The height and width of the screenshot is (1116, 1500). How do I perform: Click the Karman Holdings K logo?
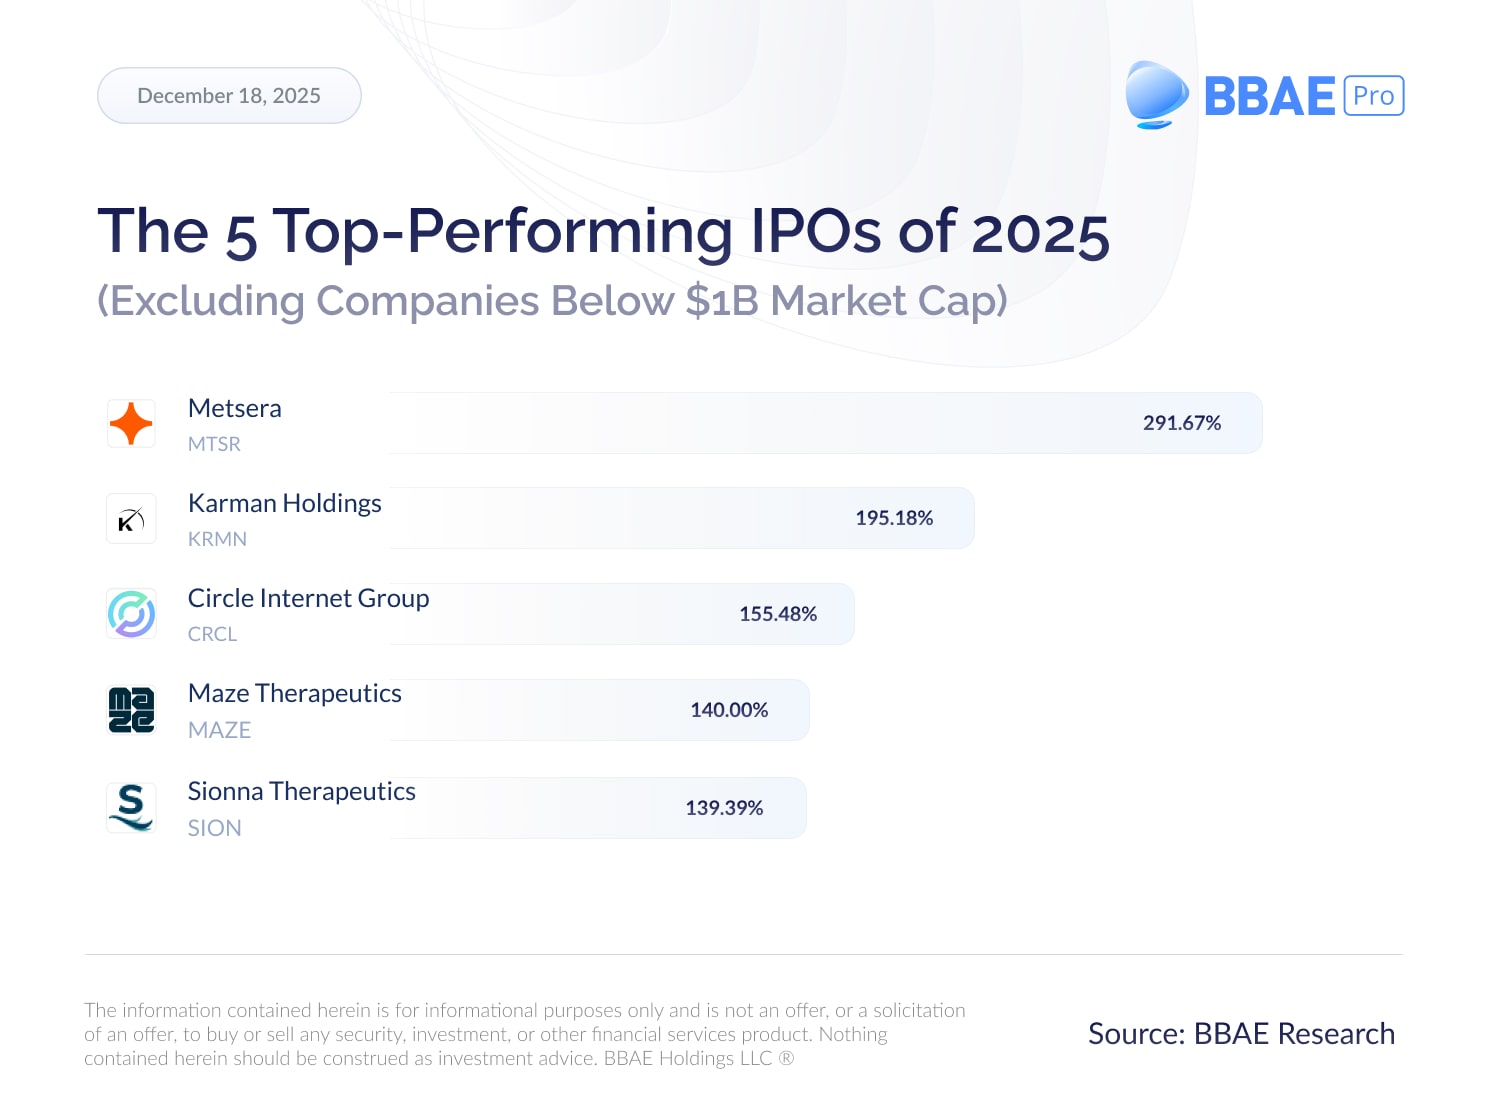[131, 519]
